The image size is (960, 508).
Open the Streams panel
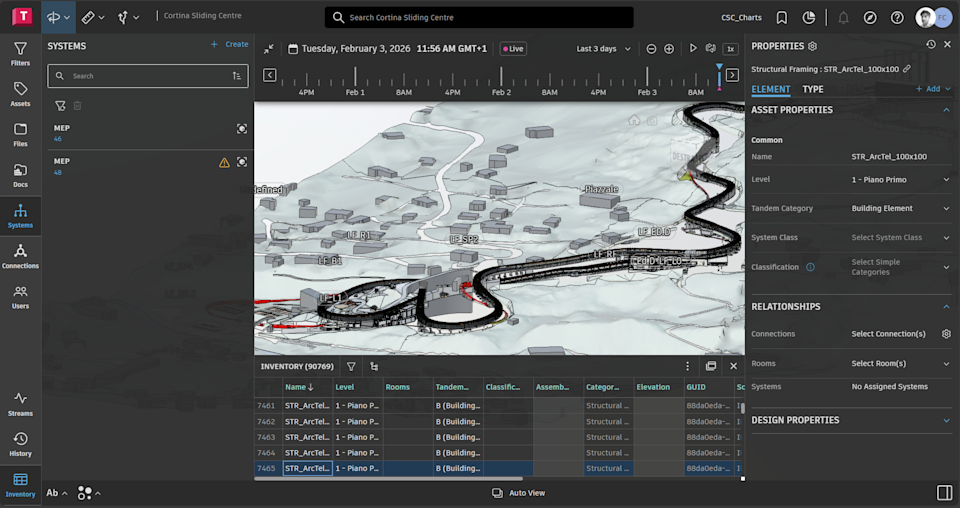[20, 403]
